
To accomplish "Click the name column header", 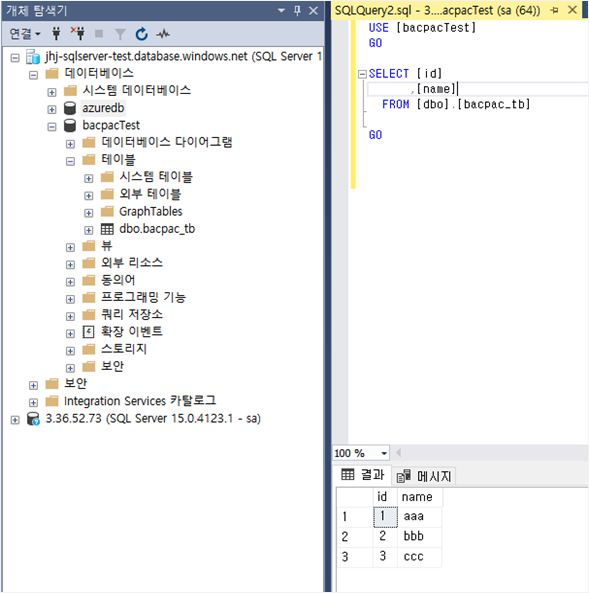I will [420, 497].
